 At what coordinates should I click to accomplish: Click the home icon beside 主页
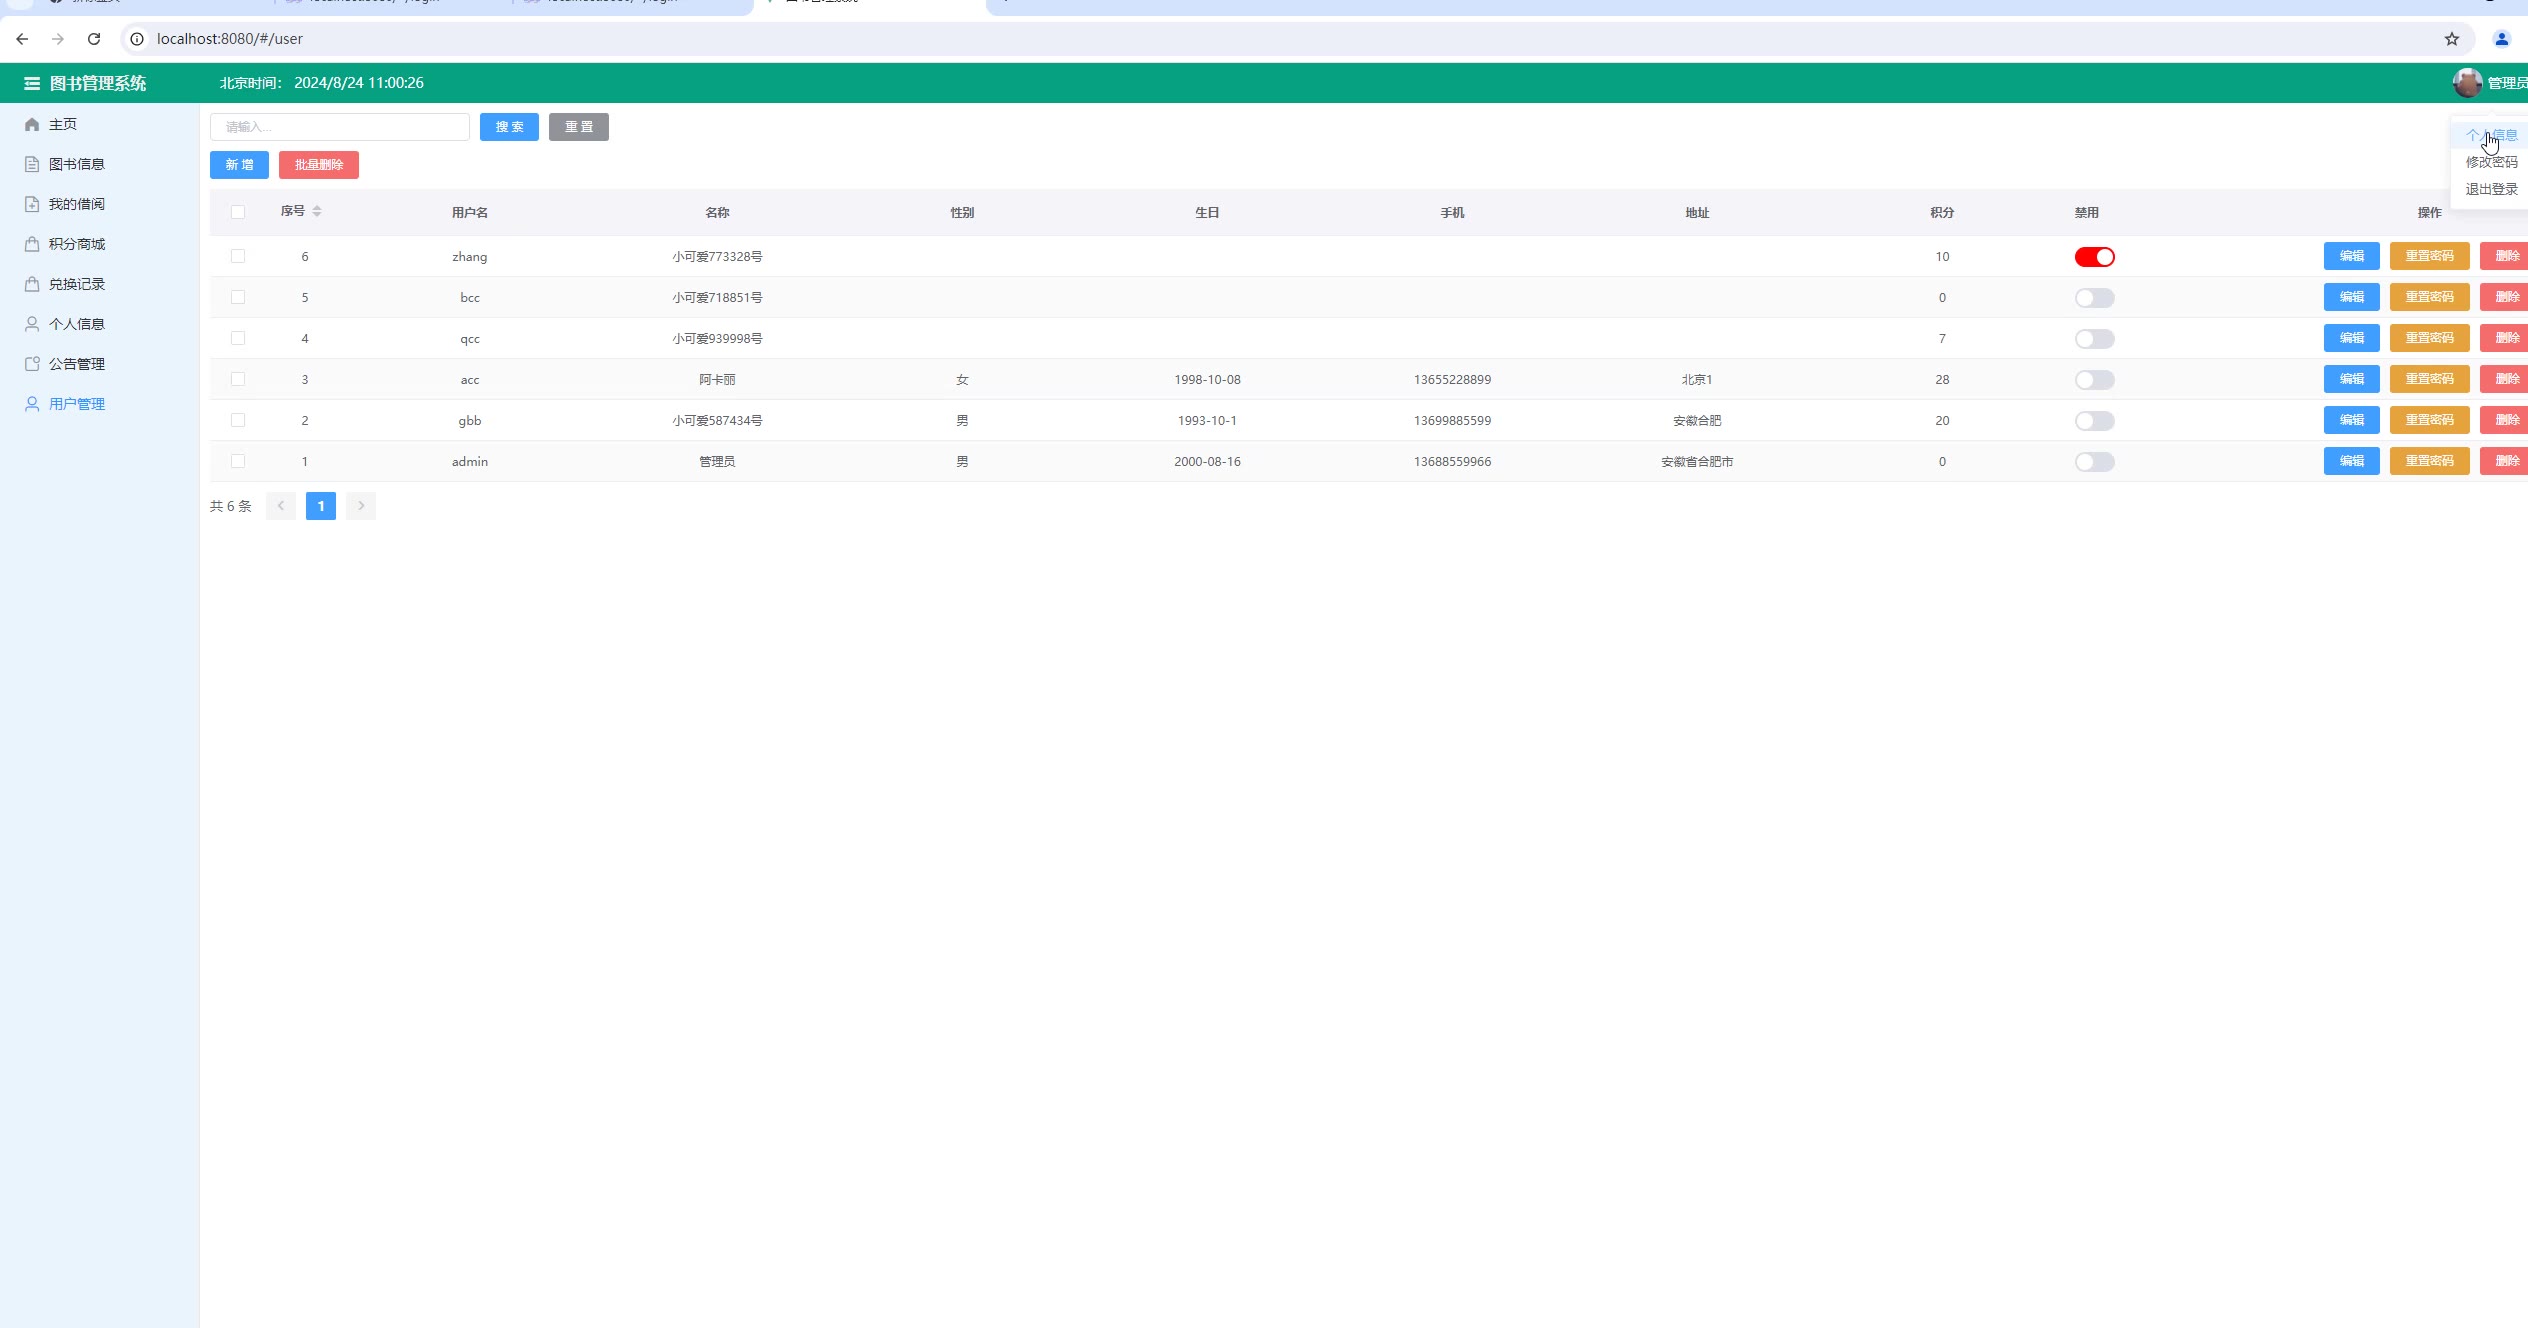(x=32, y=124)
